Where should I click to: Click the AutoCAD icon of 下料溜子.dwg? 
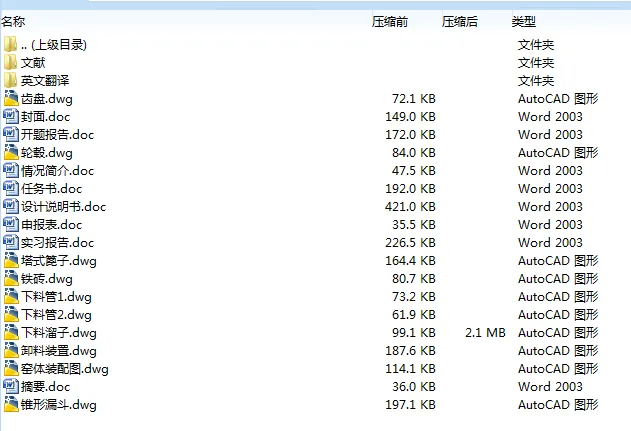11,332
